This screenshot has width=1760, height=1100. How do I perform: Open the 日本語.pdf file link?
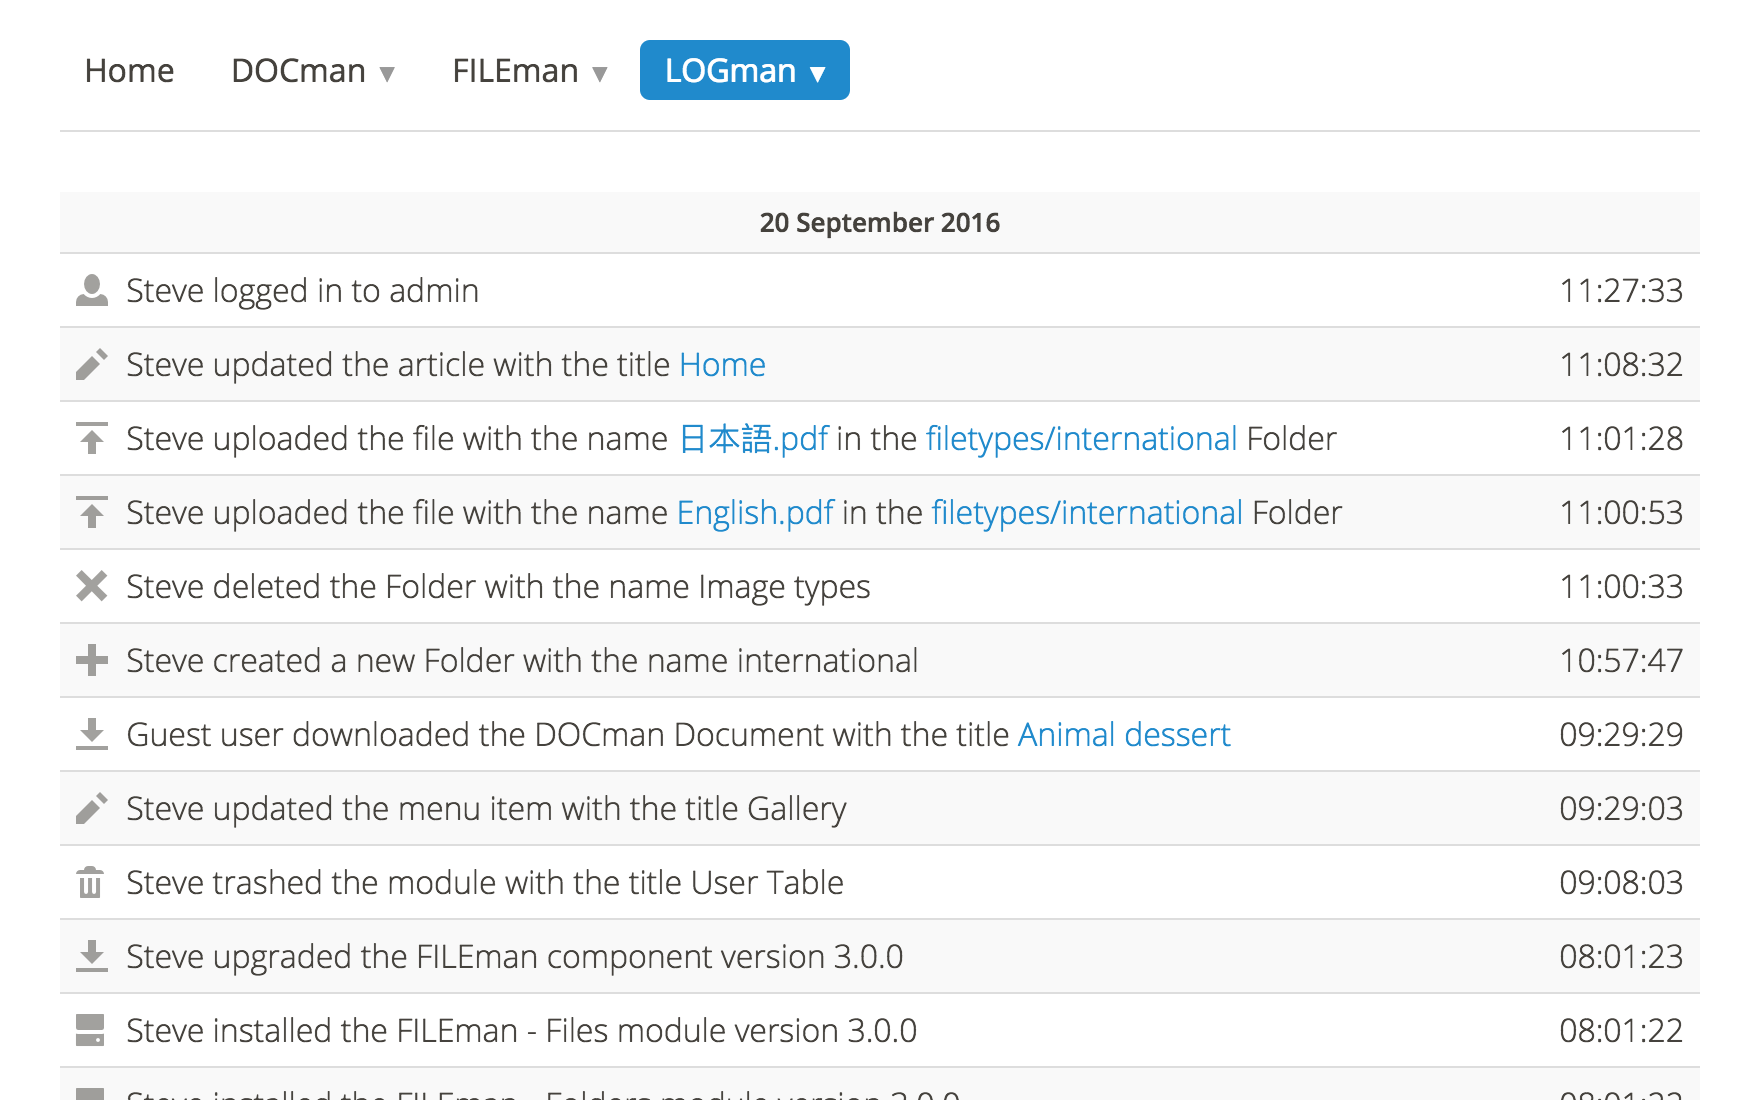coord(753,439)
